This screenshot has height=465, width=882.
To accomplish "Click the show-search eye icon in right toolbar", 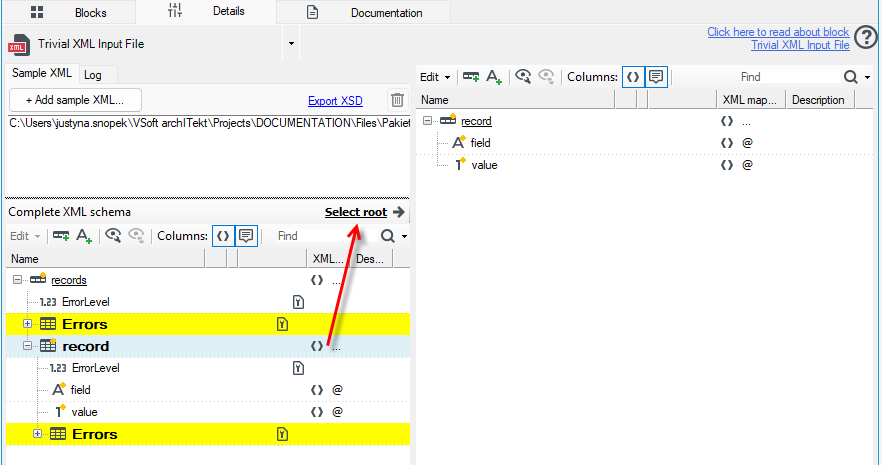I will click(523, 77).
